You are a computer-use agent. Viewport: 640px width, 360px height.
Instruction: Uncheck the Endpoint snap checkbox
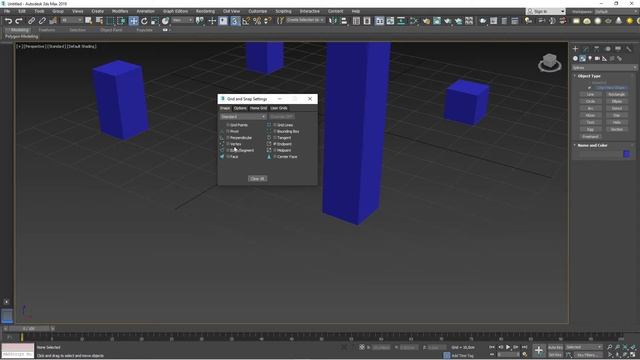275,144
